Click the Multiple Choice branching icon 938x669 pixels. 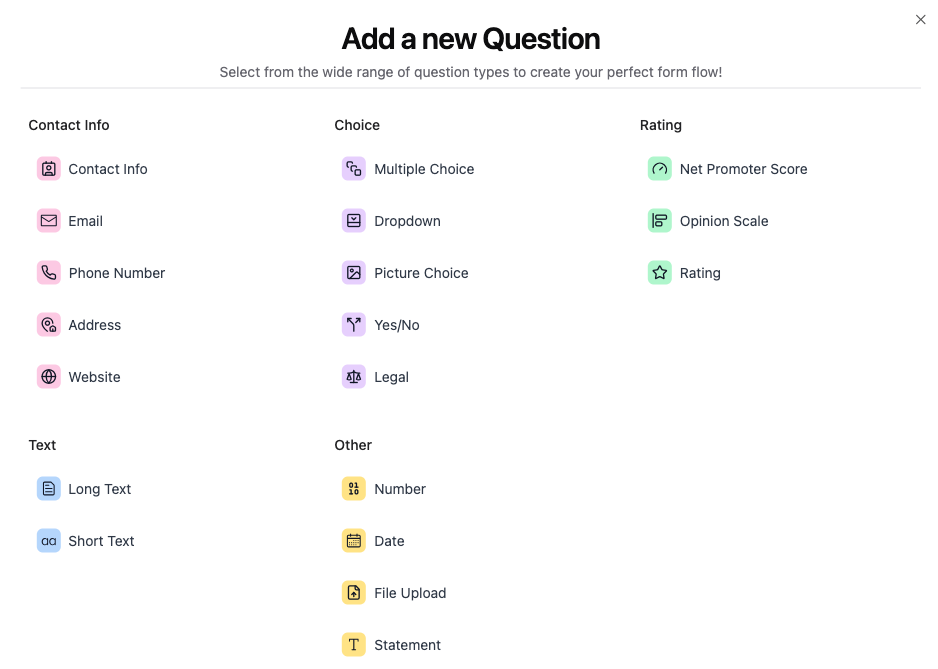coord(353,169)
